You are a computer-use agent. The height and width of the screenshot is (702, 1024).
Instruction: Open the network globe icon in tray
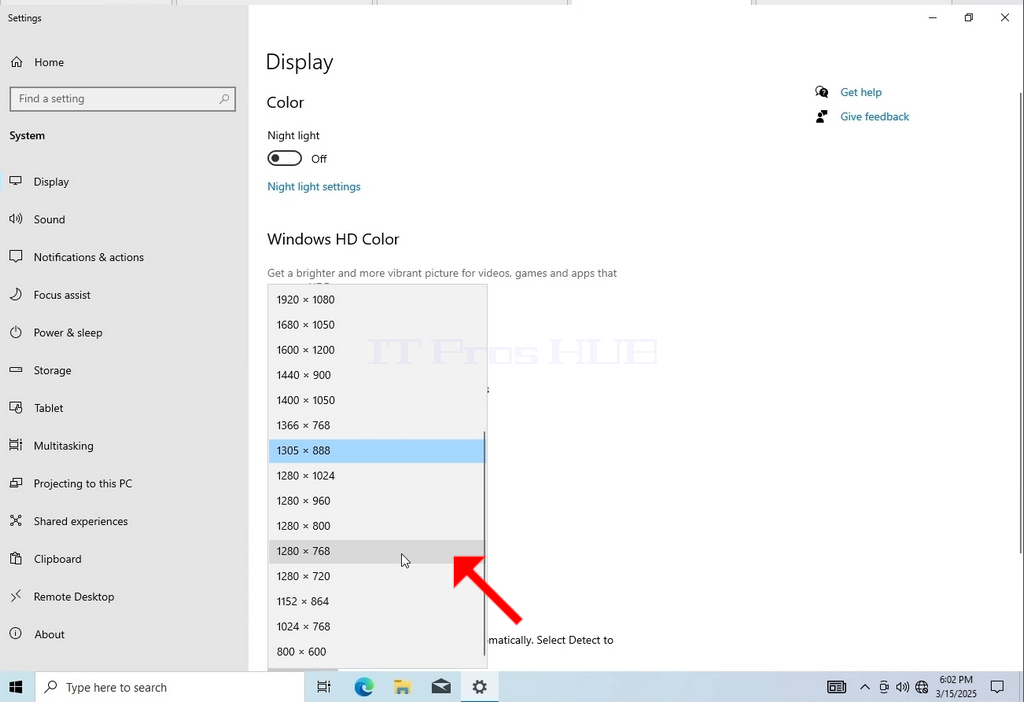click(921, 687)
